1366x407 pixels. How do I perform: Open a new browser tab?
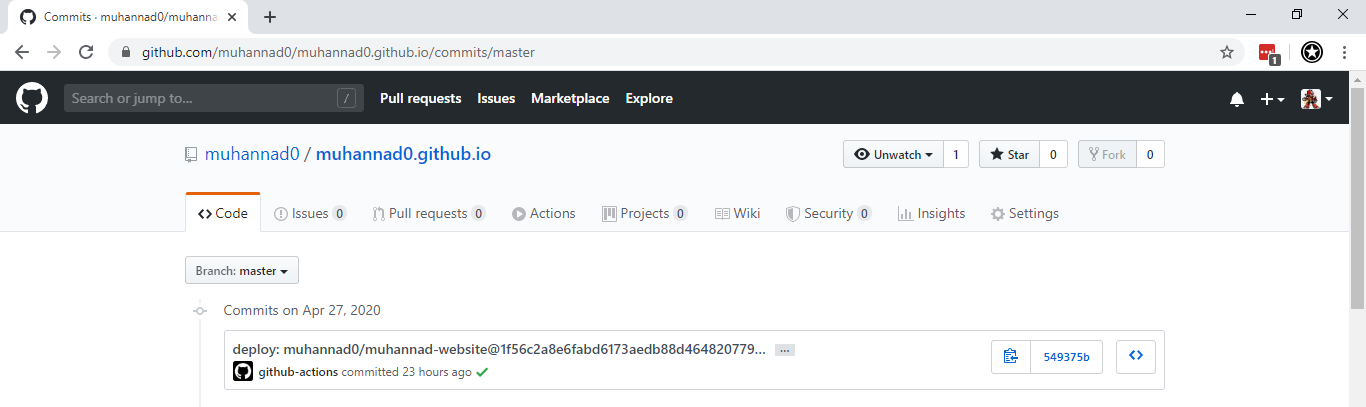pos(270,17)
